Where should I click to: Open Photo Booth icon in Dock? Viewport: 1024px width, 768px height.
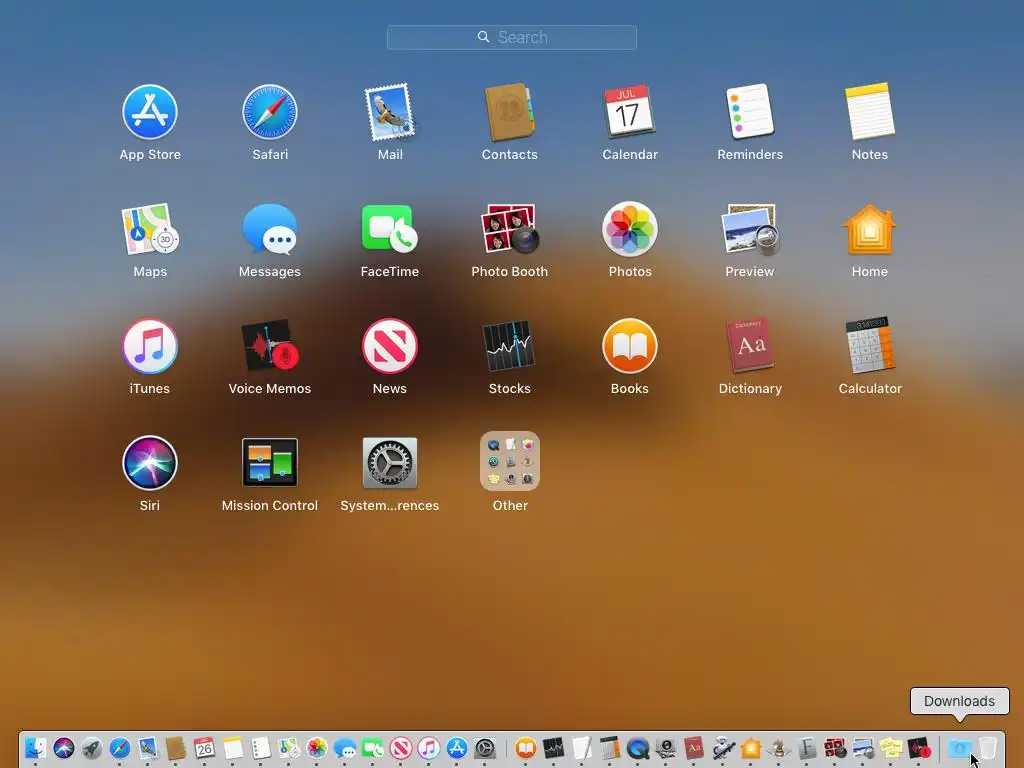[x=835, y=748]
